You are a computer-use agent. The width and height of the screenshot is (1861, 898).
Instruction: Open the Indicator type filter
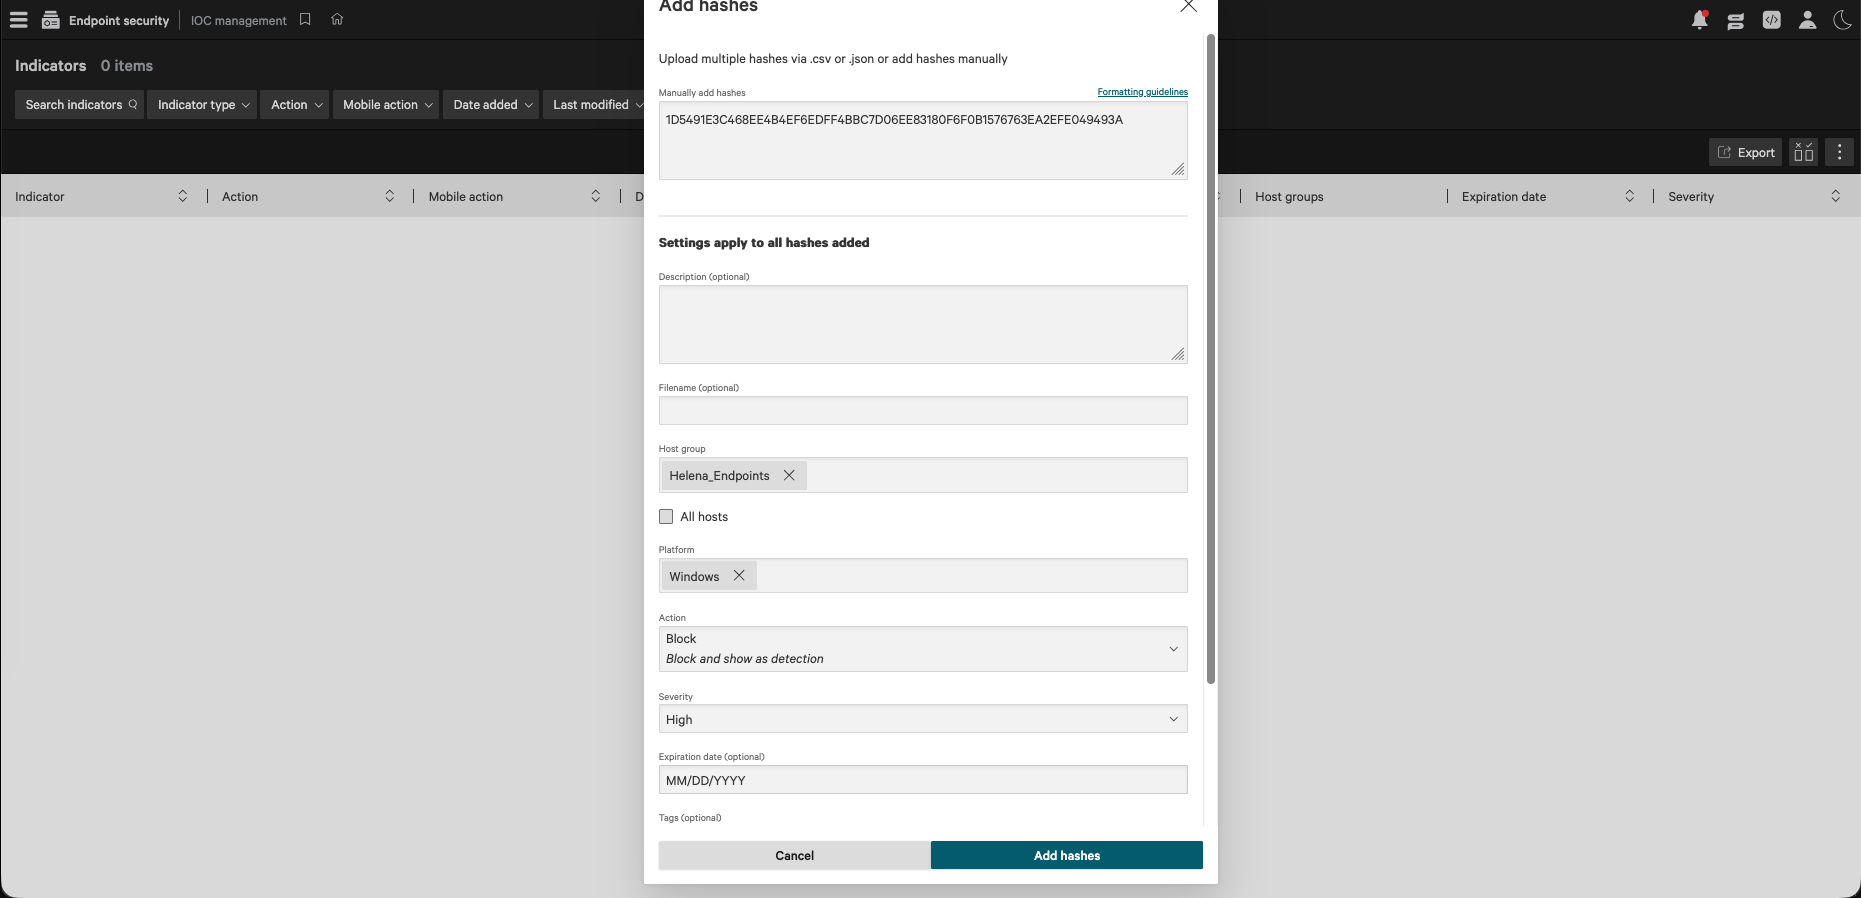pos(203,105)
